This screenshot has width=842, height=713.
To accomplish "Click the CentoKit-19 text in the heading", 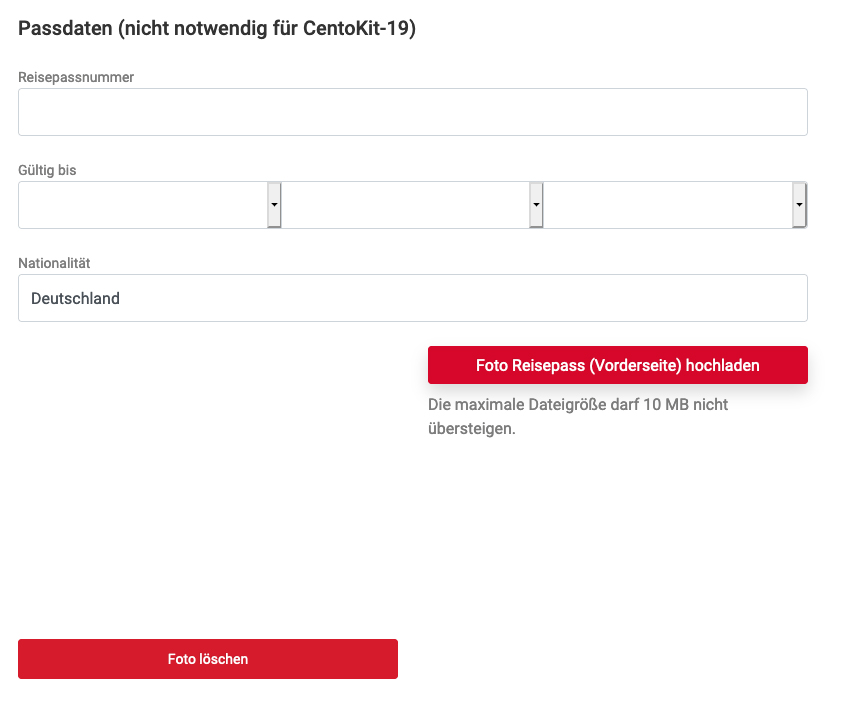I will (356, 28).
